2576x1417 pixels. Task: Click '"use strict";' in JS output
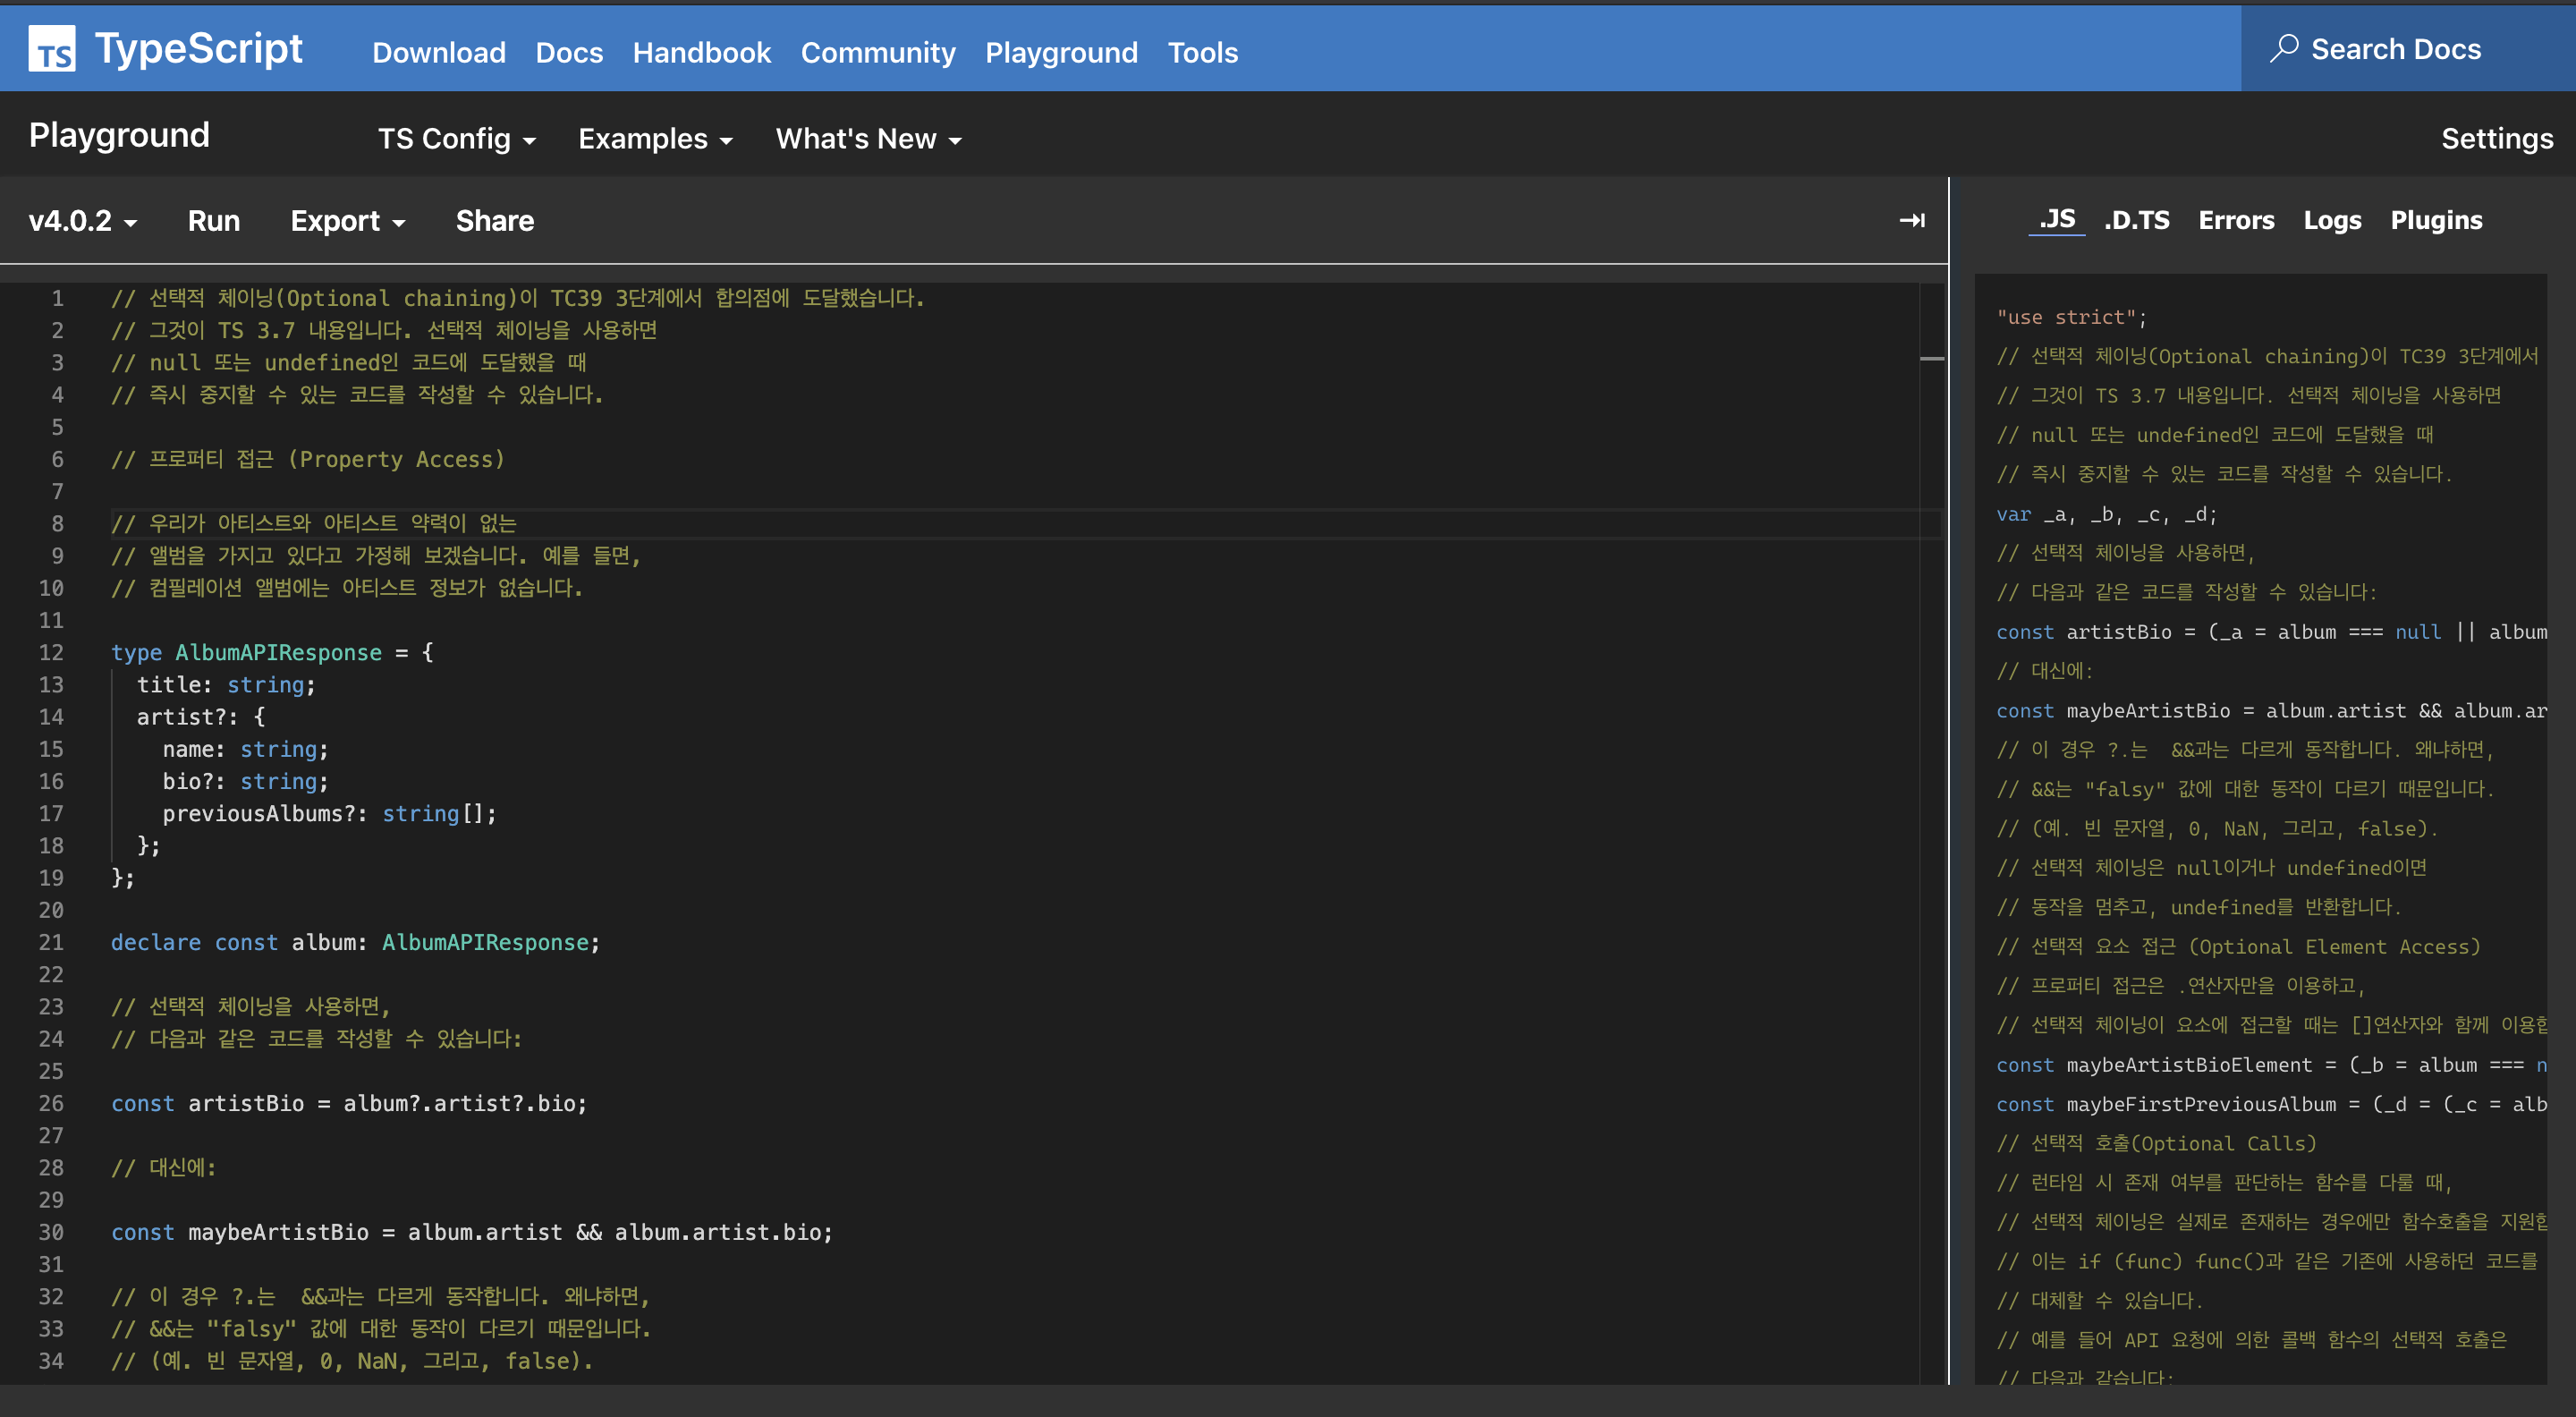click(x=2071, y=317)
